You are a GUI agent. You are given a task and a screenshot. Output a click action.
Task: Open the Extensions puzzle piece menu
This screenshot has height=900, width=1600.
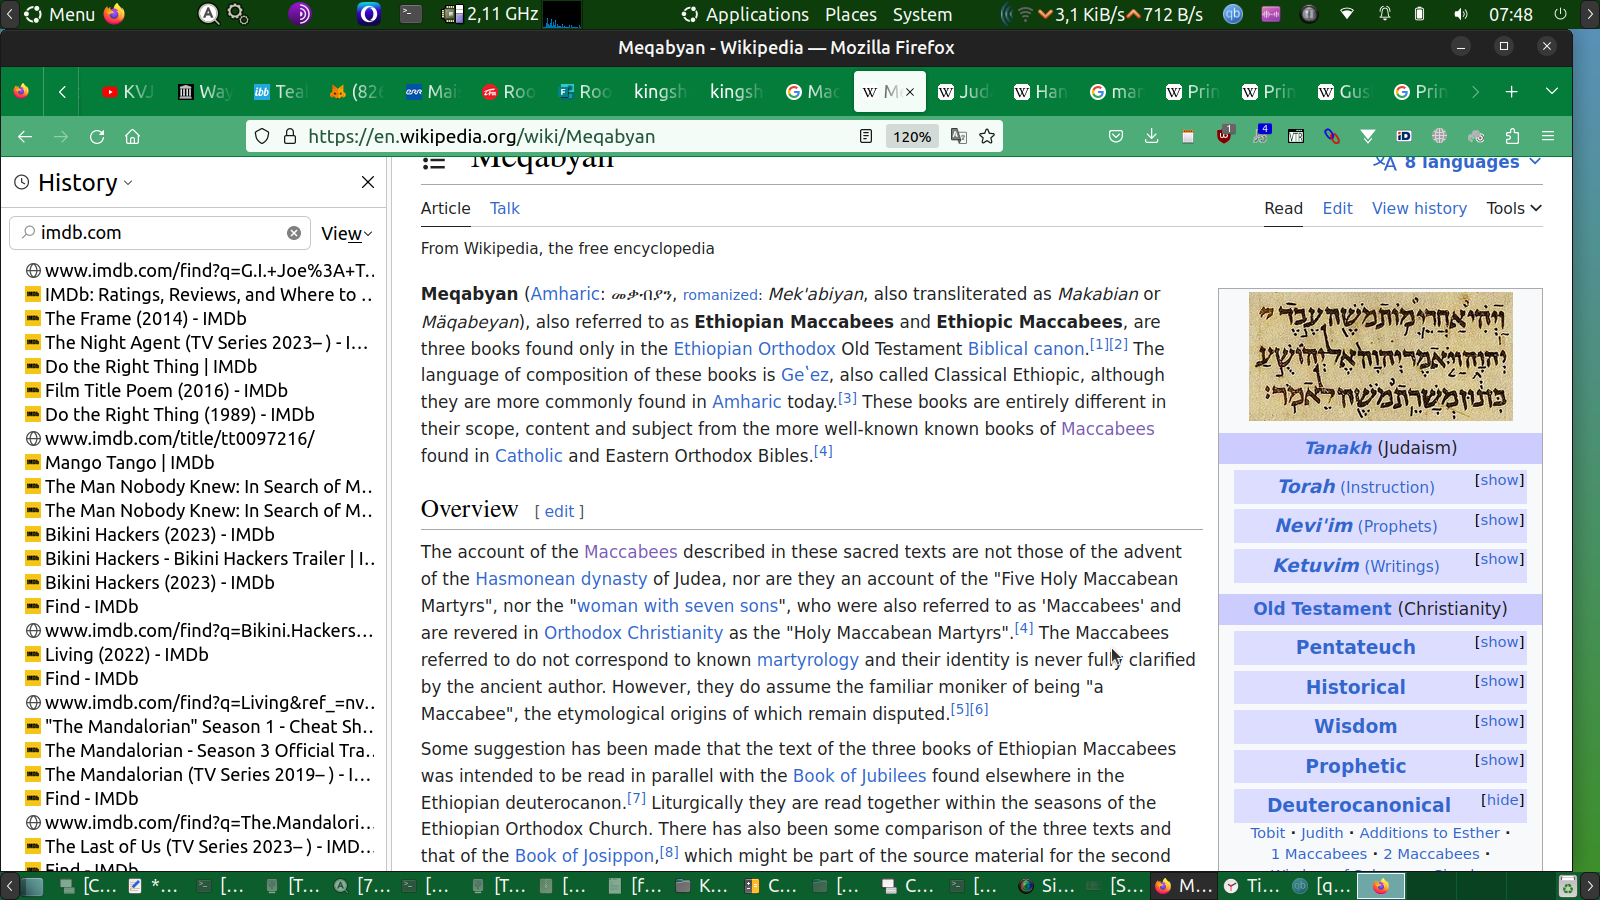click(x=1512, y=137)
